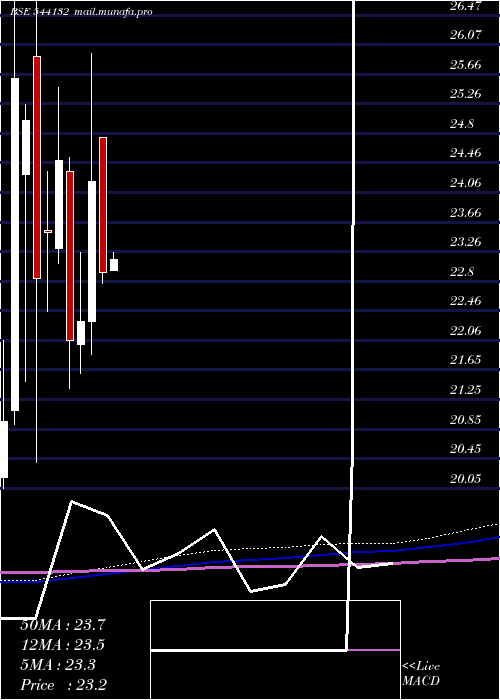The width and height of the screenshot is (500, 700).
Task: Click the 22.06 price axis label
Action: 466,330
